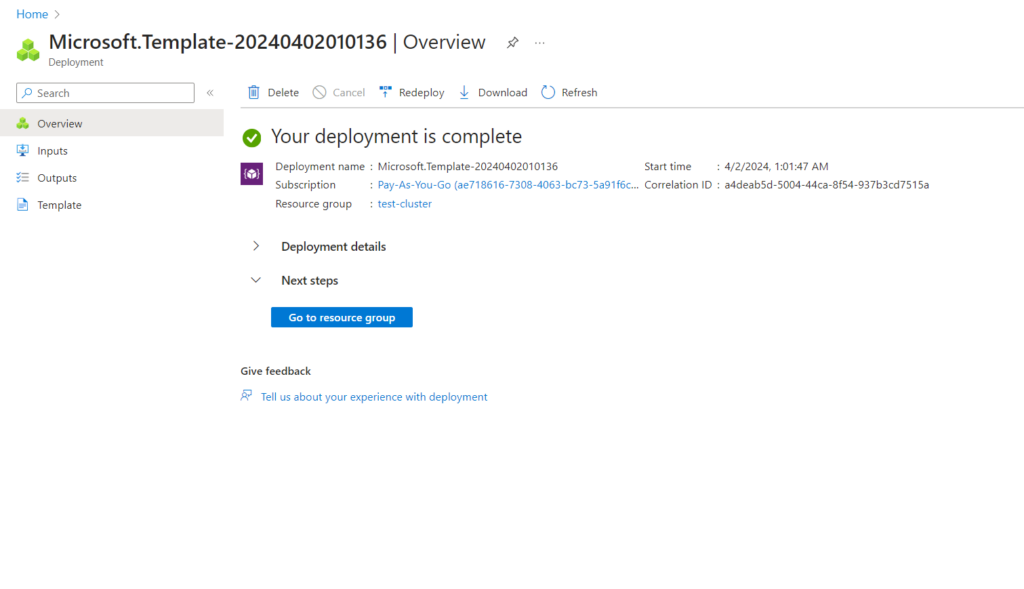The width and height of the screenshot is (1024, 589).
Task: Click the Cancel toolbar label
Action: click(349, 93)
